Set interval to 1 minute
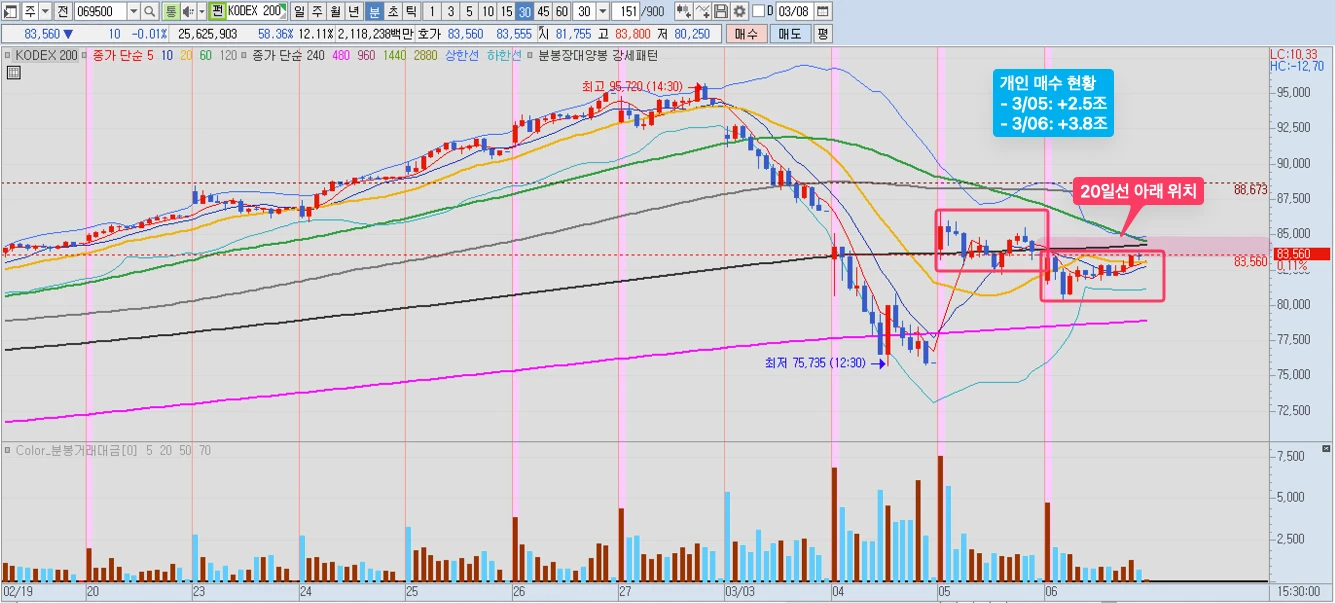 [x=432, y=11]
